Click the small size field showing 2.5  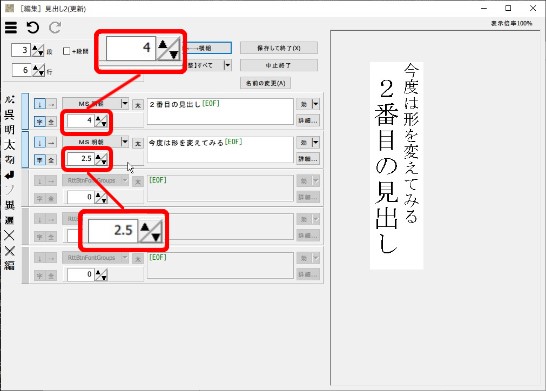click(80, 159)
